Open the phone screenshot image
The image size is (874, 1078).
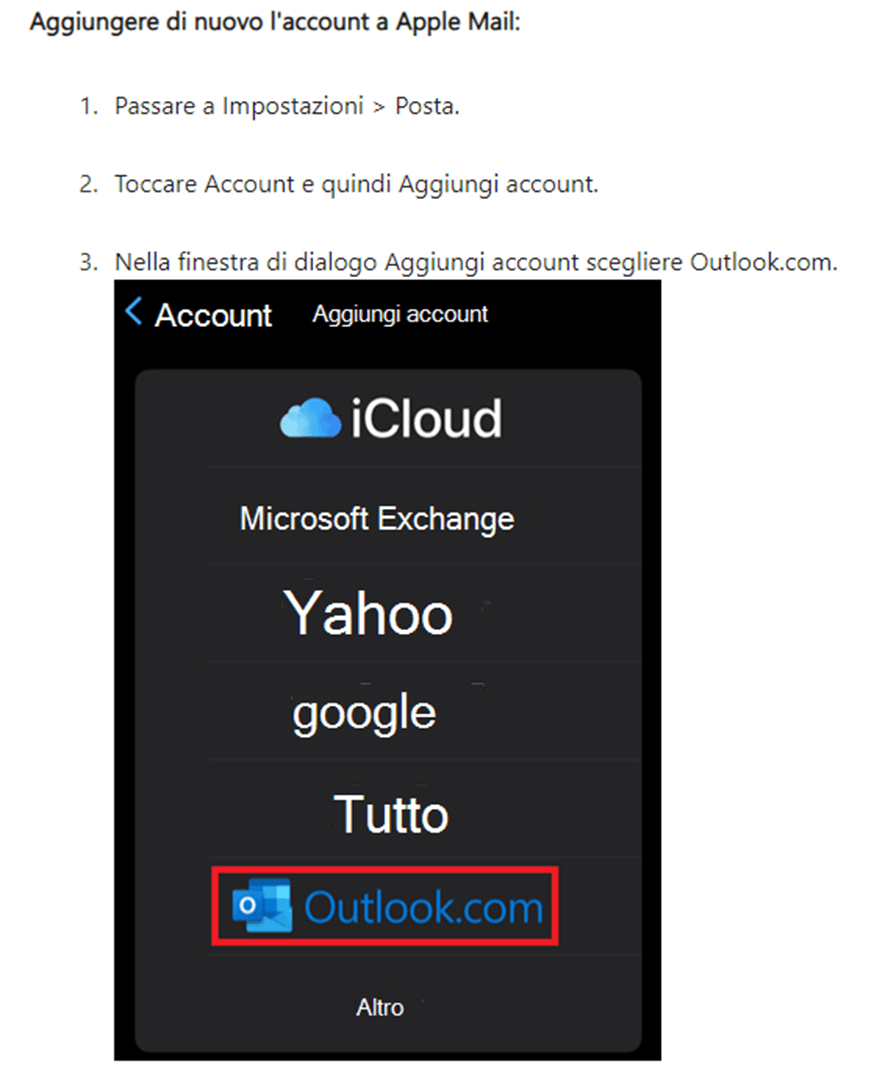coord(387,669)
